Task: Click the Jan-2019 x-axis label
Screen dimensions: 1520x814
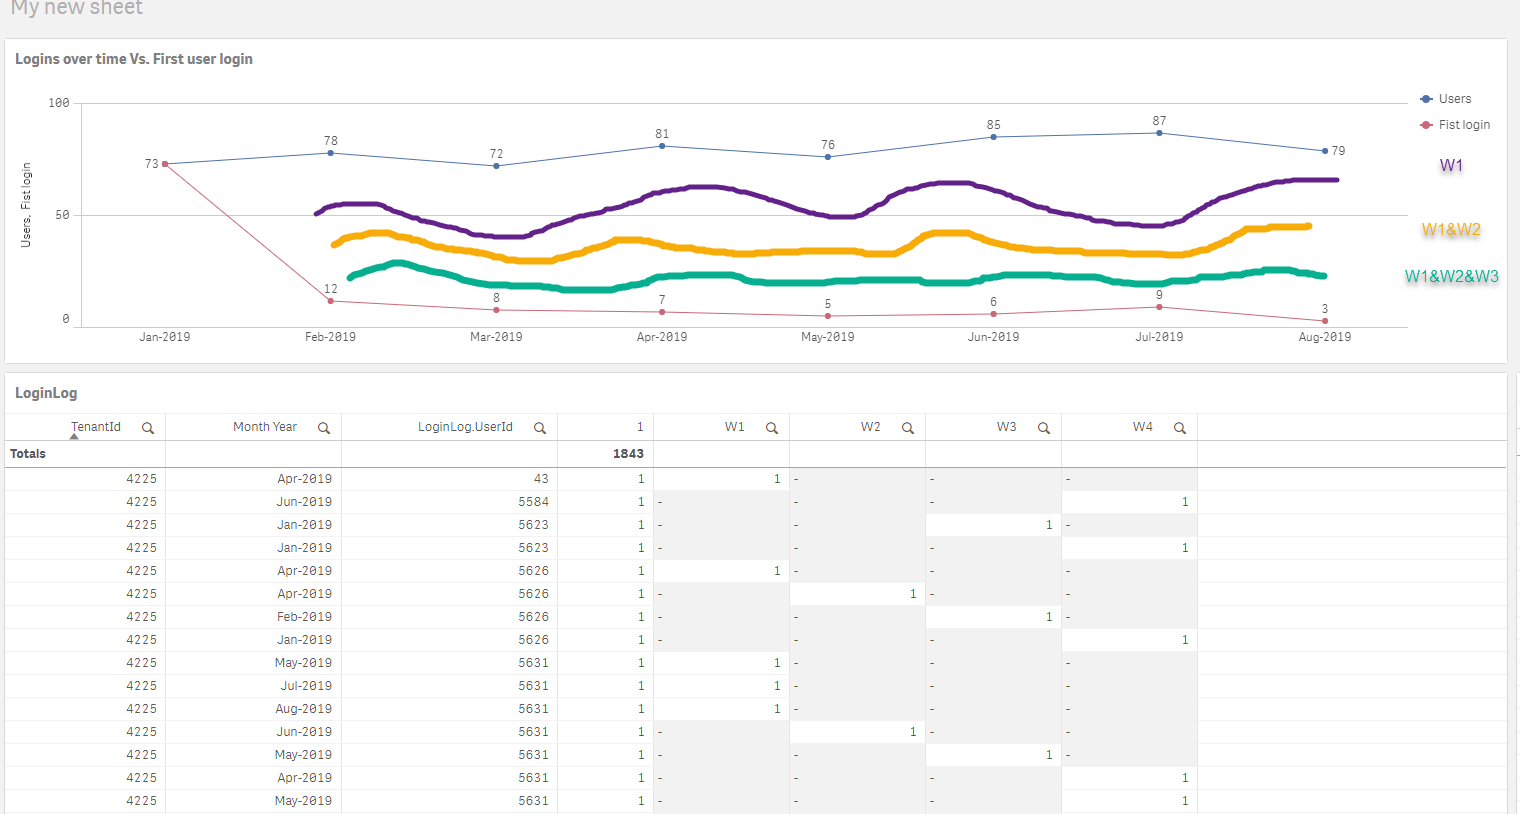Action: coord(165,337)
